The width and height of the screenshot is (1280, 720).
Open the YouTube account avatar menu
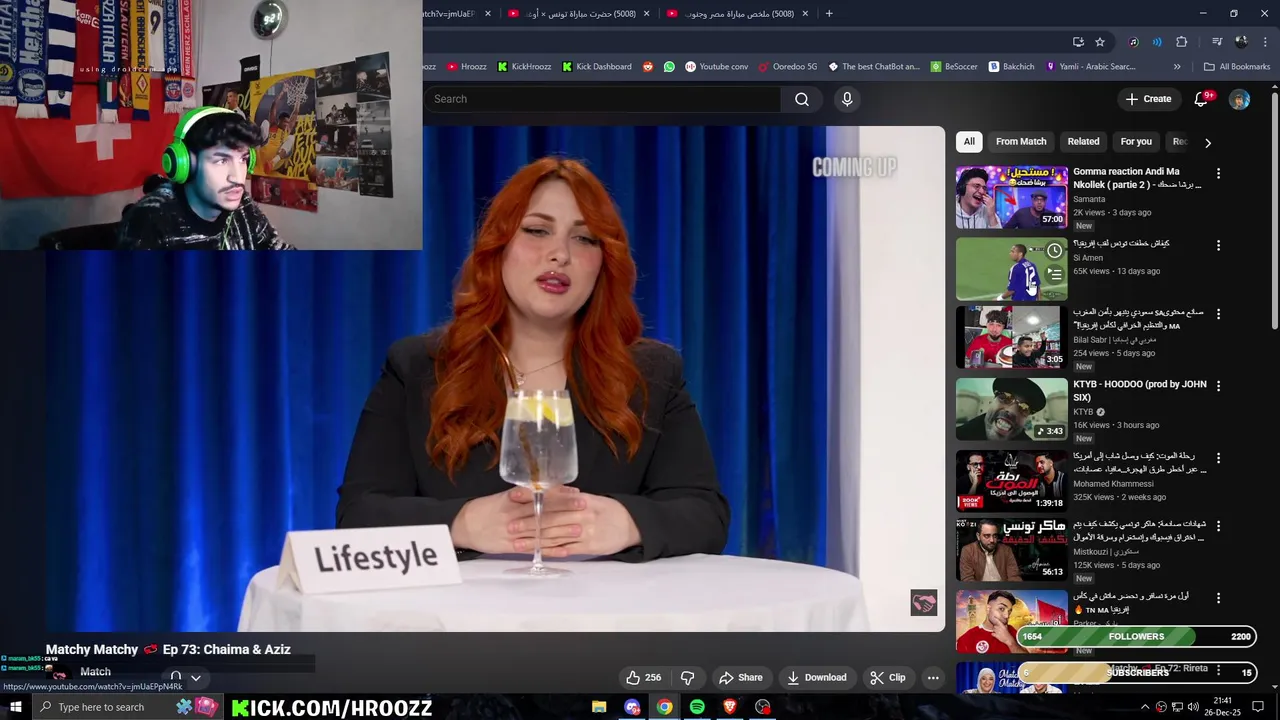tap(1239, 99)
